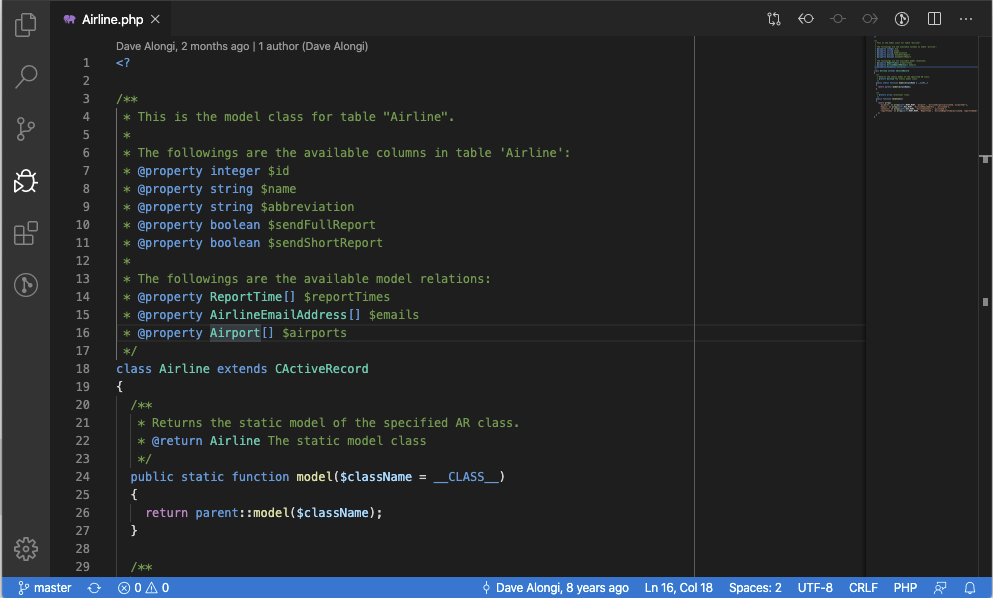993x598 pixels.
Task: Select language mode PHP in status bar
Action: pyautogui.click(x=905, y=588)
